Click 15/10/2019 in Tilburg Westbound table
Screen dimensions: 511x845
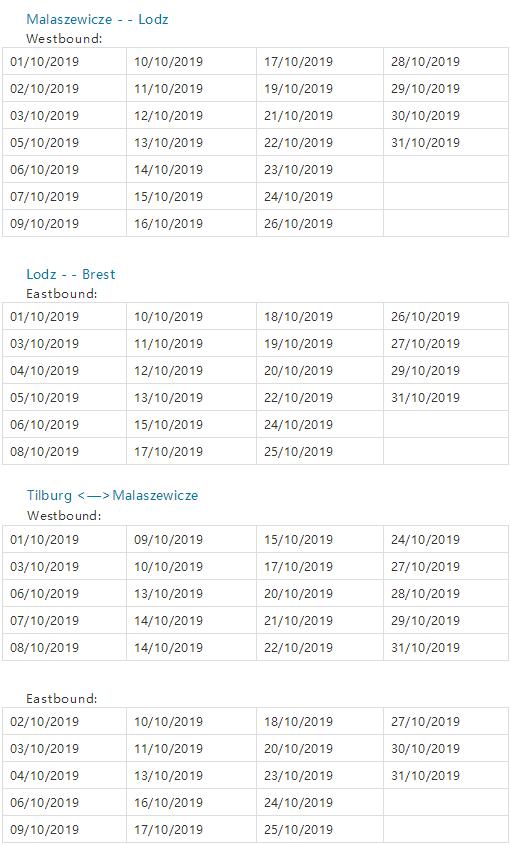tap(298, 539)
